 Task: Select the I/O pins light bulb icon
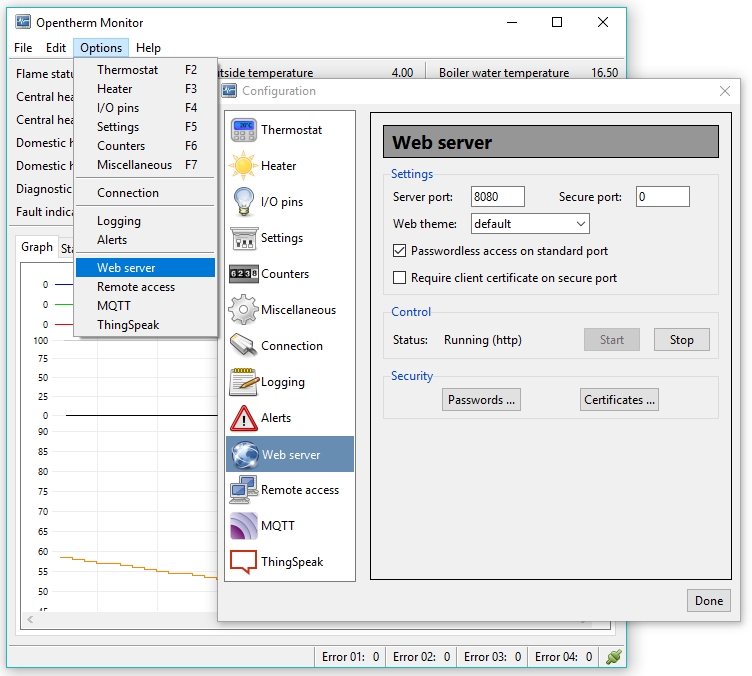244,202
